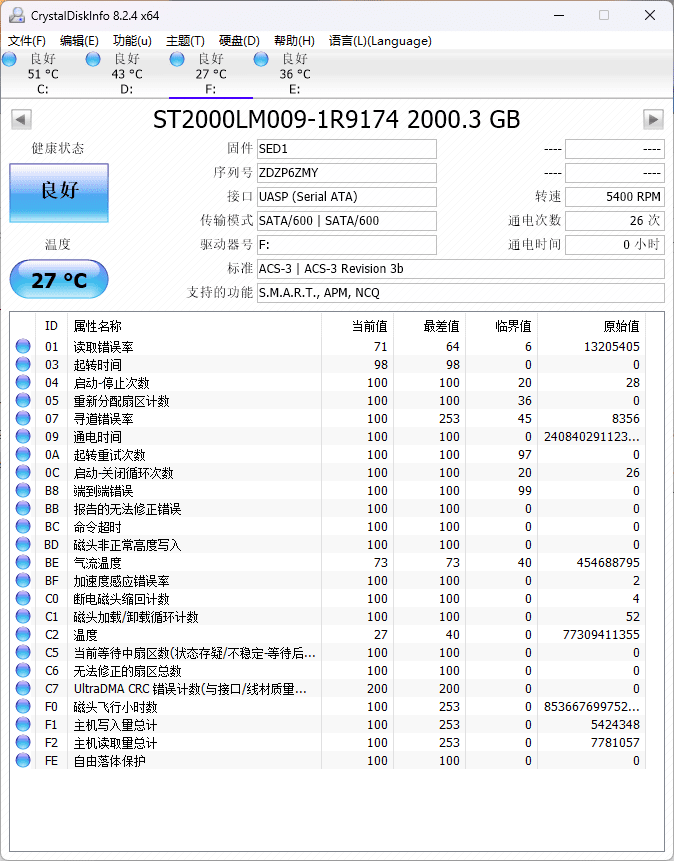This screenshot has width=674, height=861.
Task: Open the 编辑(E) menu
Action: coord(79,41)
